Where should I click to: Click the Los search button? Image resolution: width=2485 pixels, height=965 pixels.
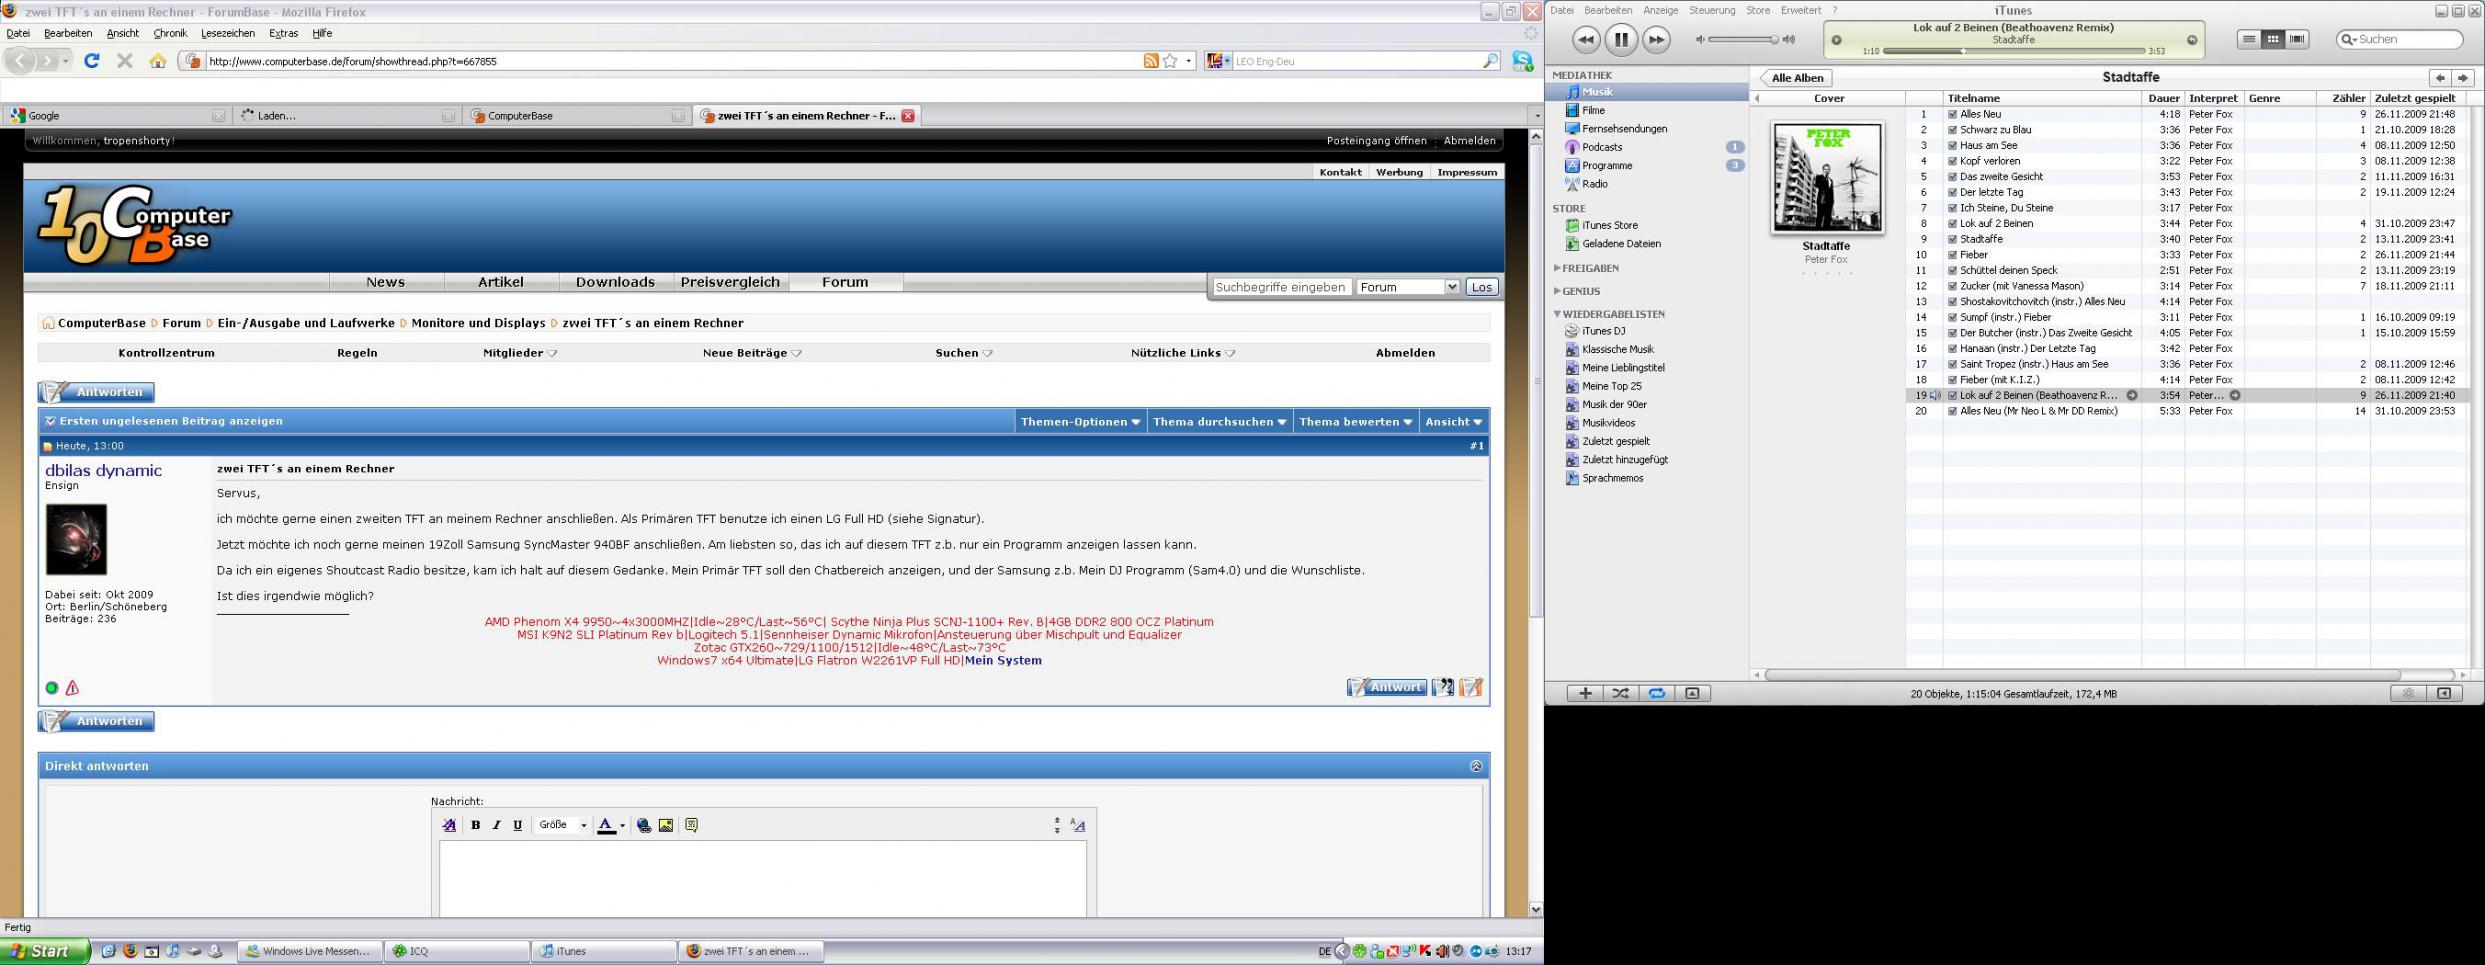tap(1481, 287)
